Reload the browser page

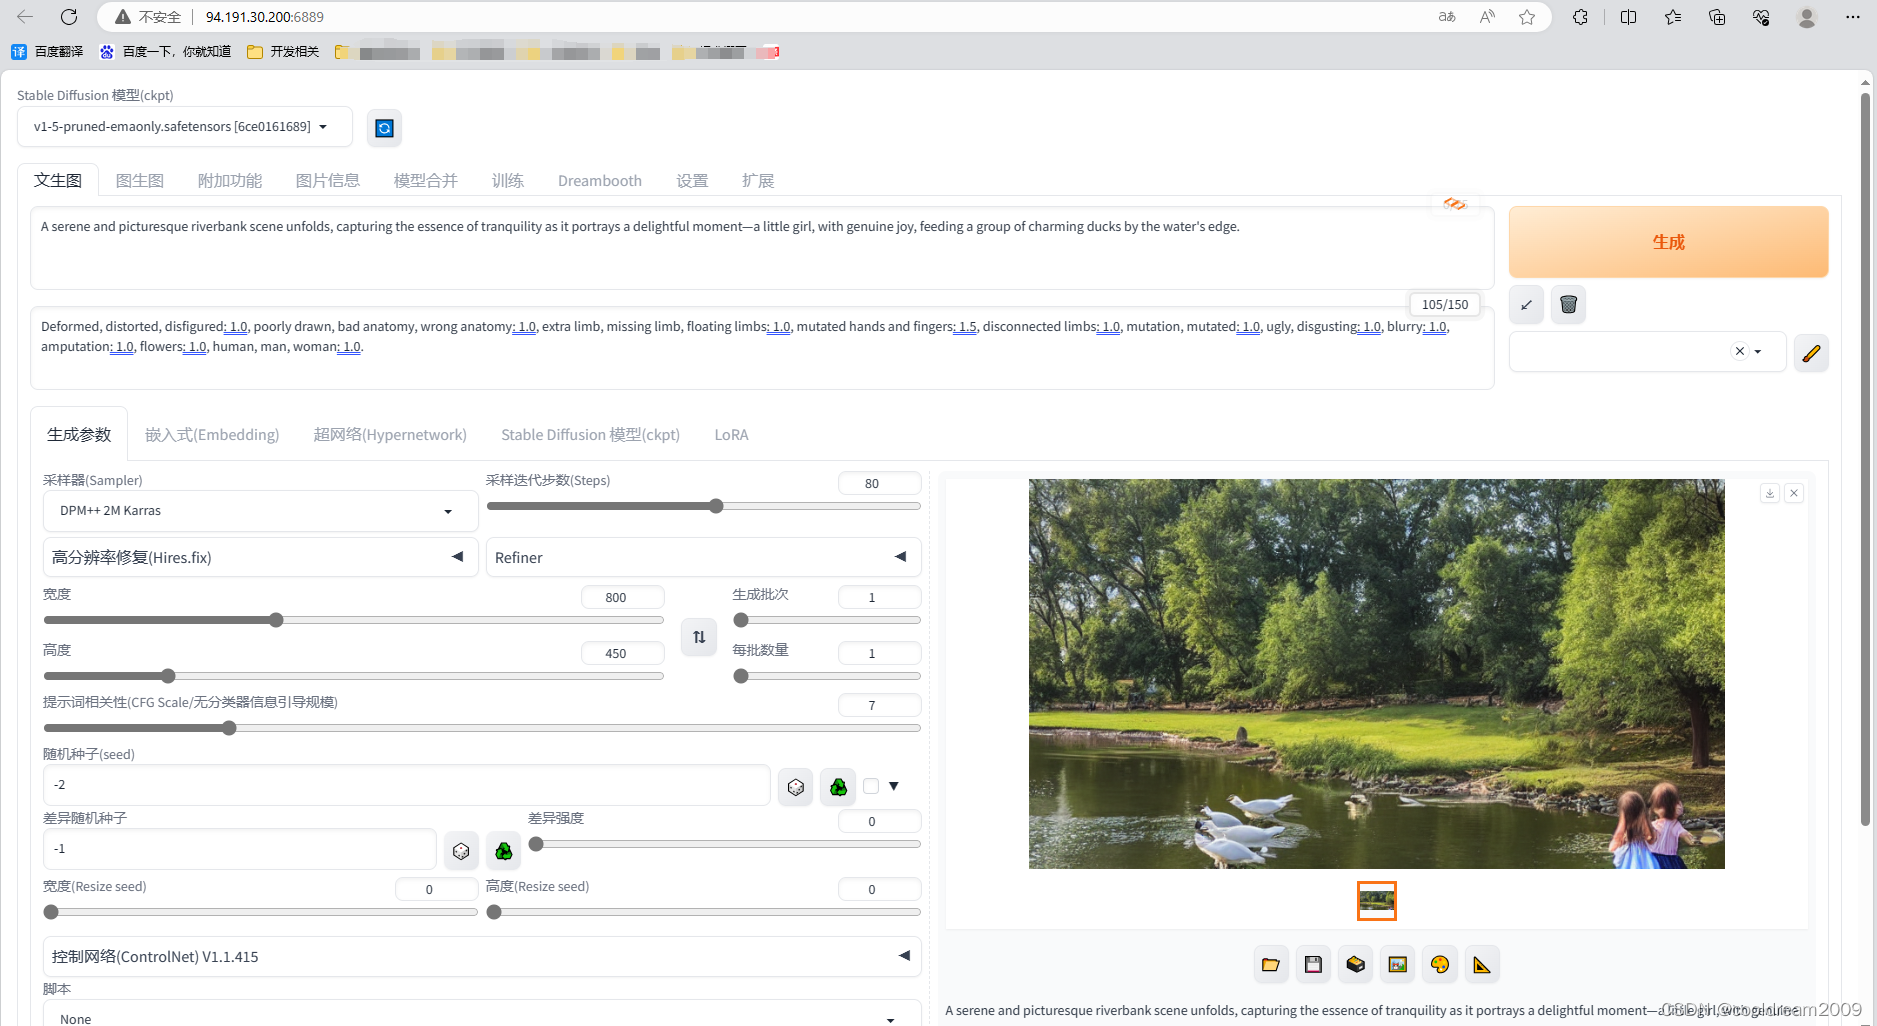click(68, 17)
